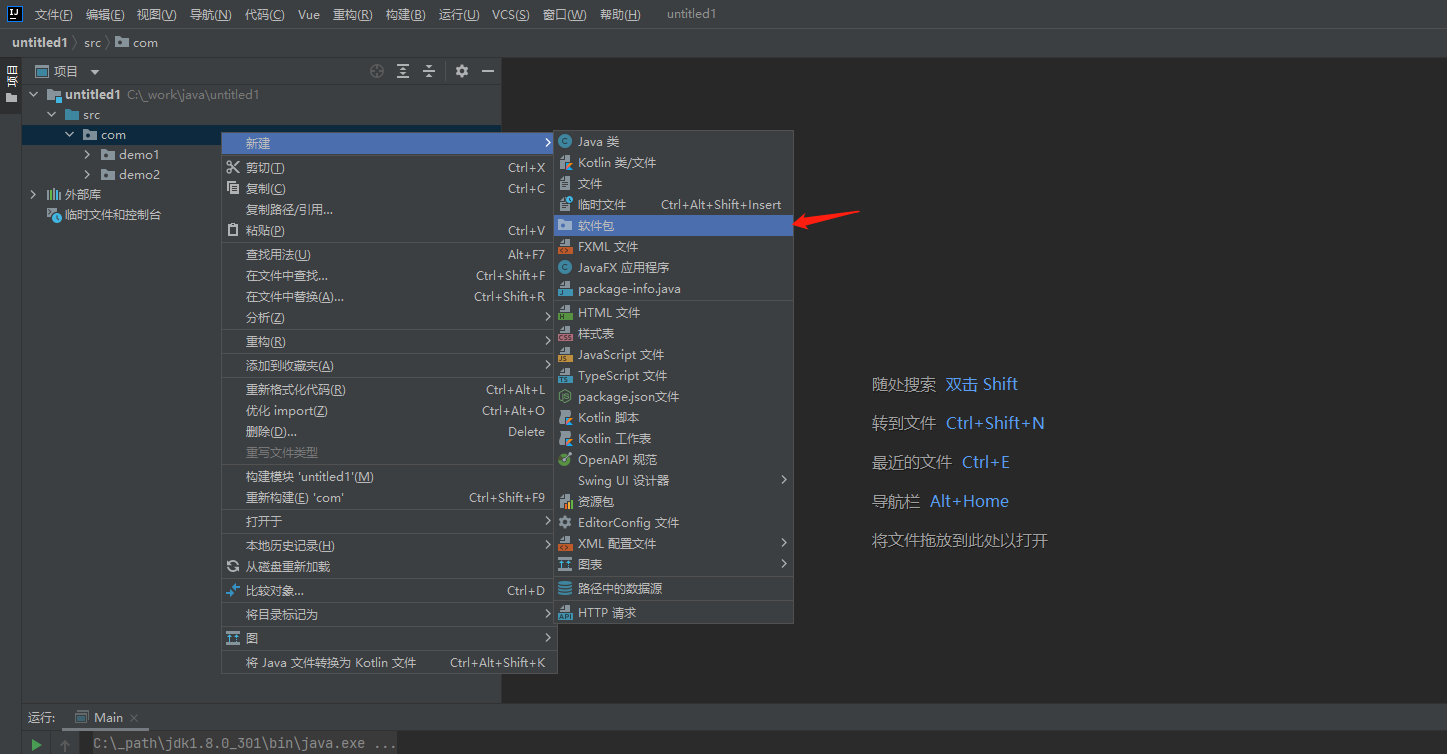Expand the demo1 package
The image size is (1447, 754).
pyautogui.click(x=88, y=155)
